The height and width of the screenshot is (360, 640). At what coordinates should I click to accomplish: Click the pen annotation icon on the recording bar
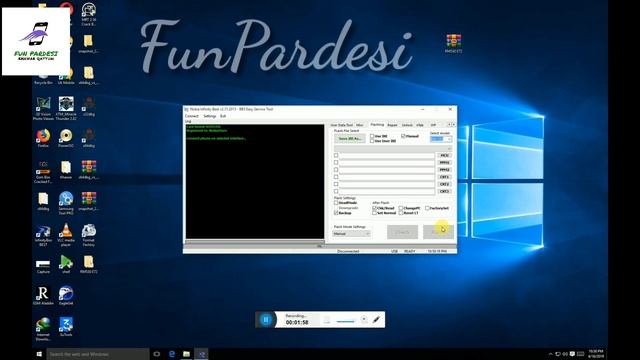(x=376, y=319)
